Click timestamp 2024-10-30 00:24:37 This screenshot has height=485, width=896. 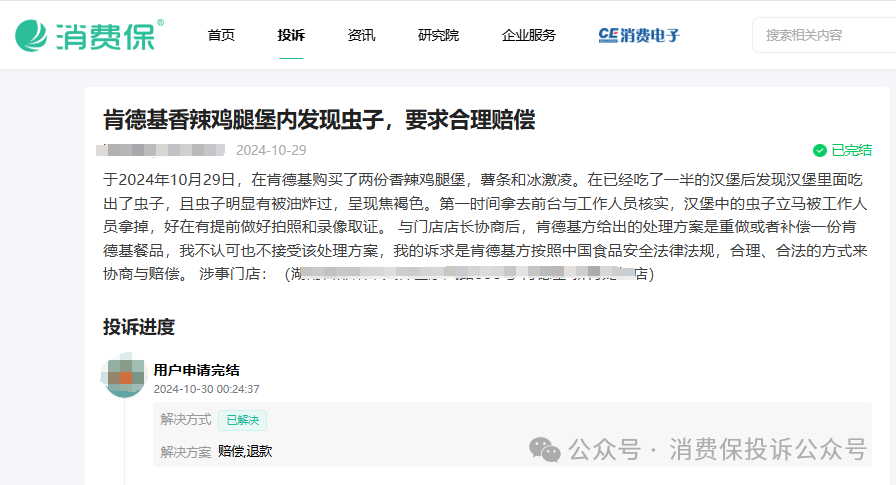point(206,389)
